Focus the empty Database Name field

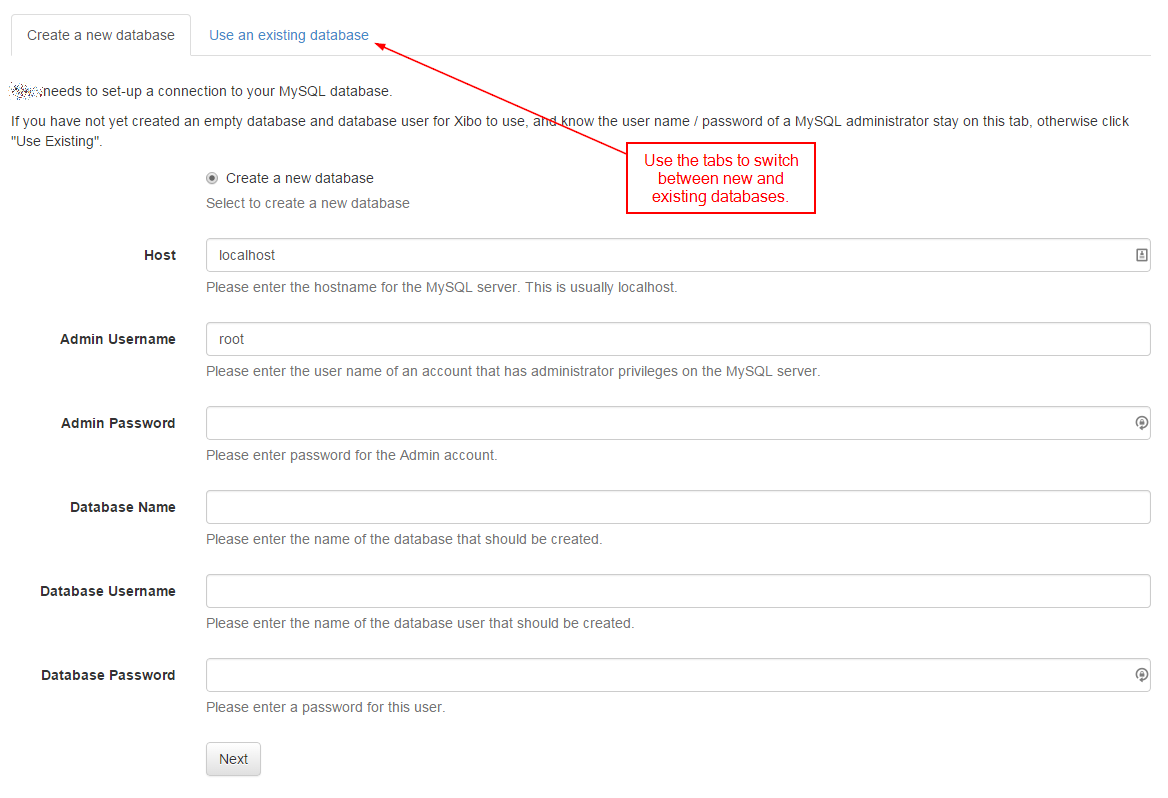(678, 507)
